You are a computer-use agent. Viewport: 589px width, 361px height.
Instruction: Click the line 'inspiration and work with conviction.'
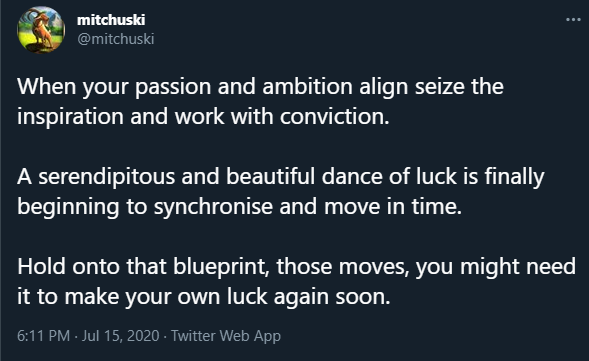click(x=203, y=116)
